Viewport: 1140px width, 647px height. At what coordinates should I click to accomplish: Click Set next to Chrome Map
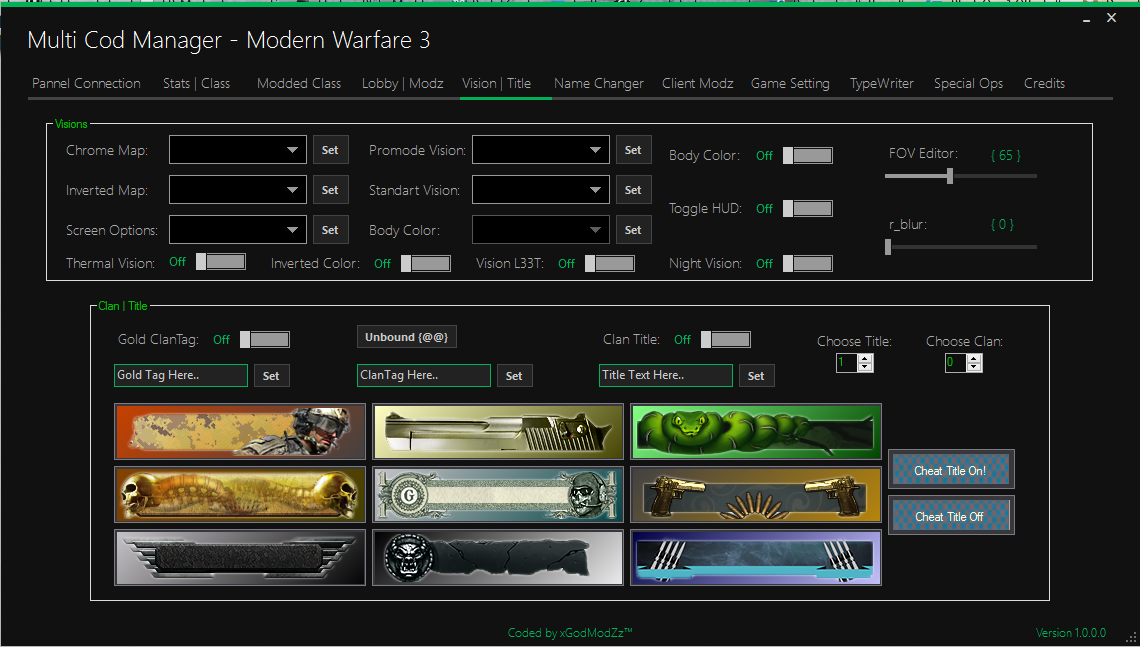pyautogui.click(x=330, y=150)
